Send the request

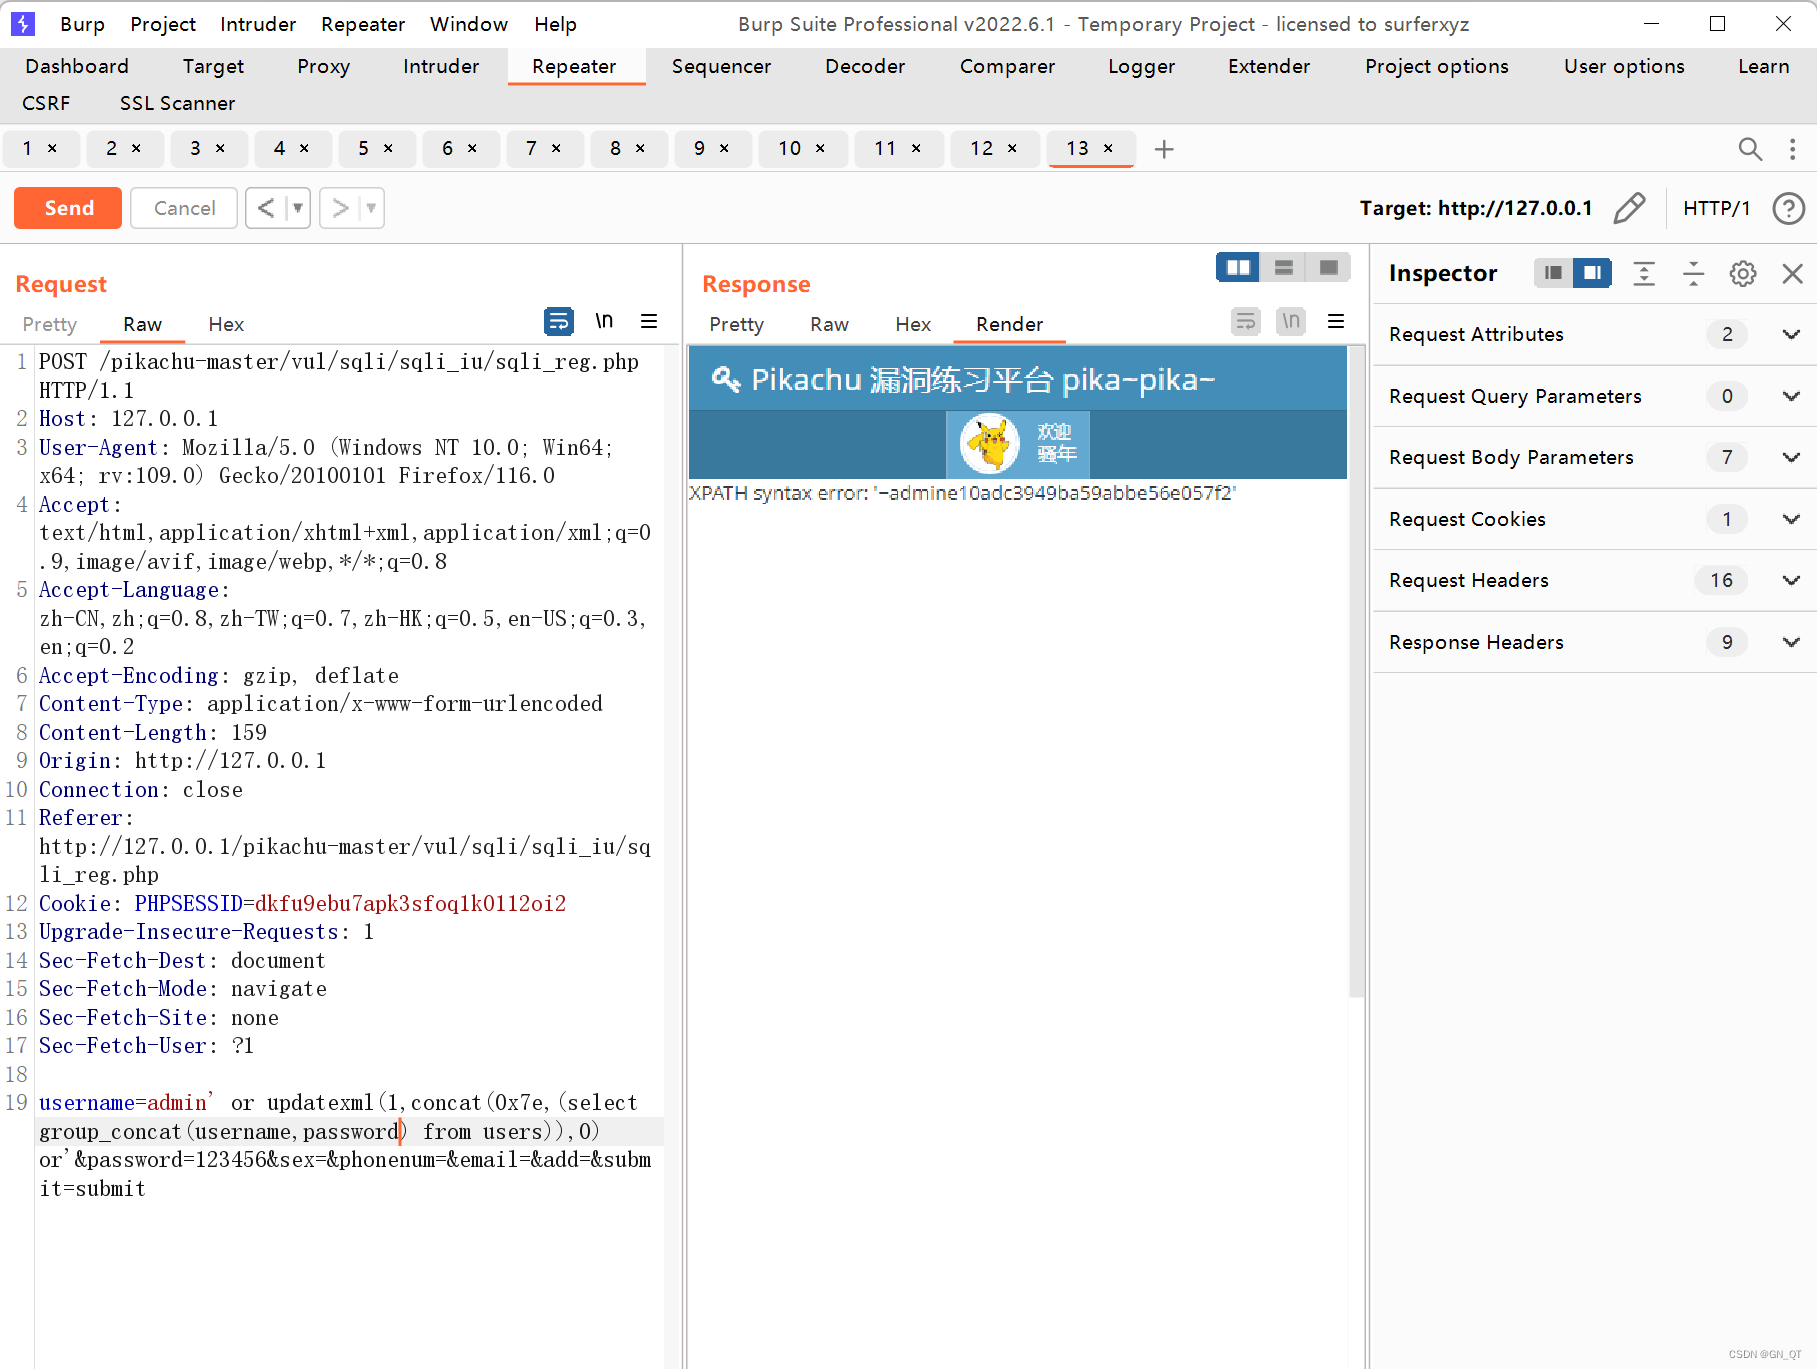pyautogui.click(x=68, y=208)
